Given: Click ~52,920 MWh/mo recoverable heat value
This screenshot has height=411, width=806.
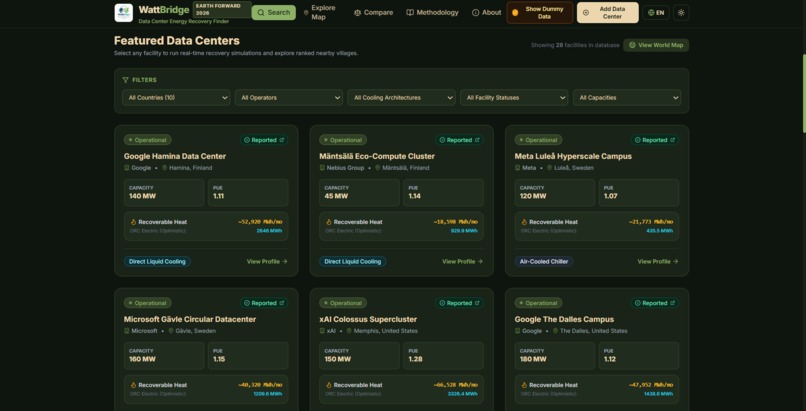Looking at the screenshot, I should click(x=260, y=222).
